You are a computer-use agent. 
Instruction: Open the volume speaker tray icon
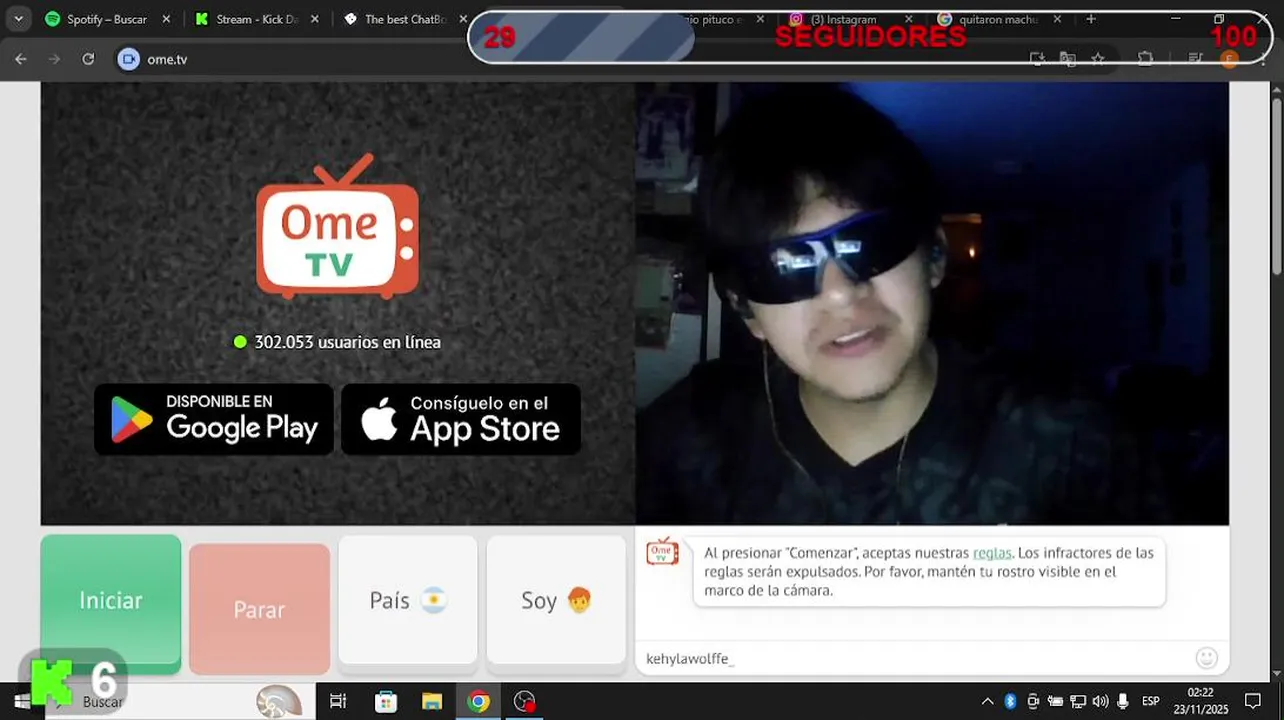coord(1100,701)
